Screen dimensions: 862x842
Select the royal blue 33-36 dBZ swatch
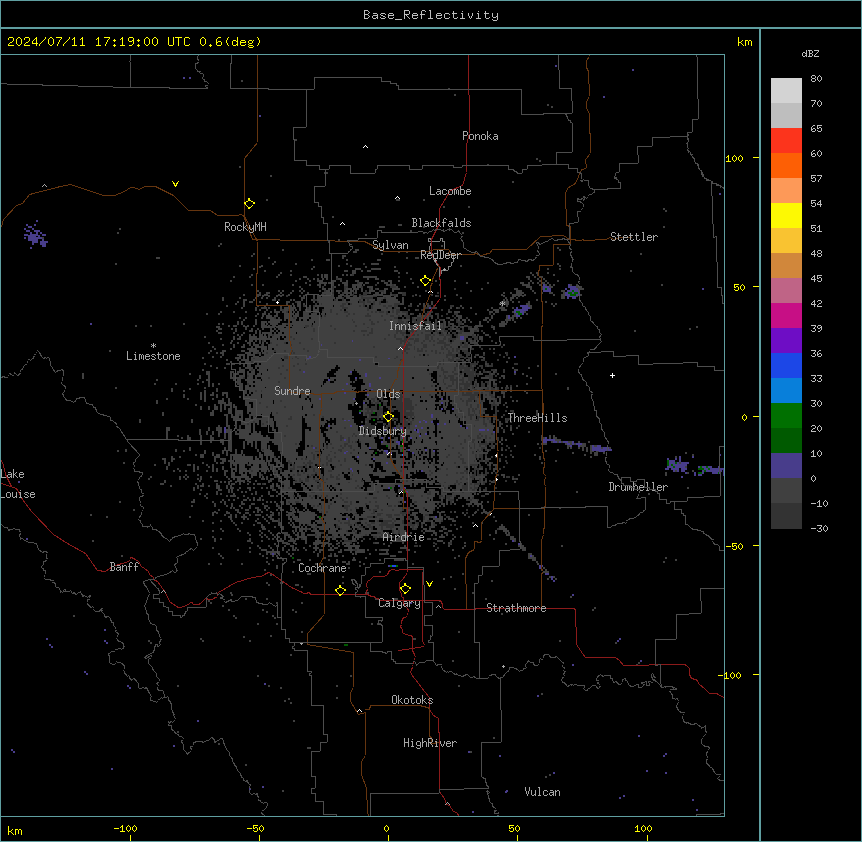pyautogui.click(x=786, y=365)
